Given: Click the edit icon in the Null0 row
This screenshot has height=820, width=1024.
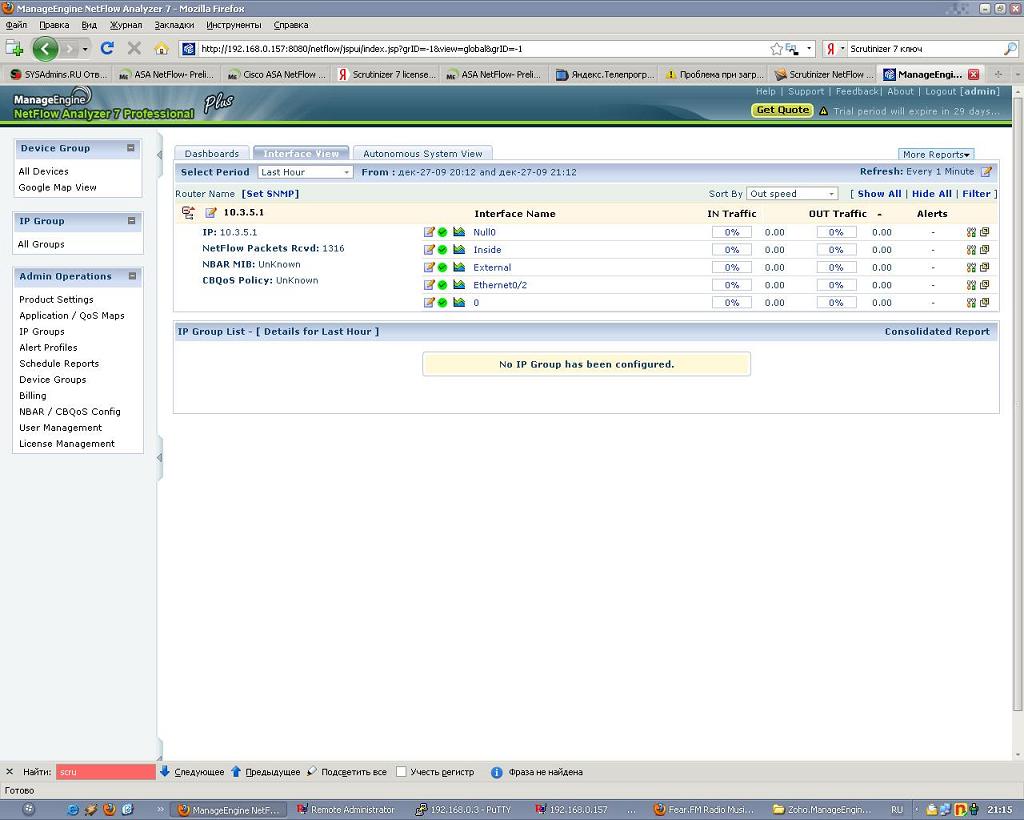Looking at the screenshot, I should 429,232.
